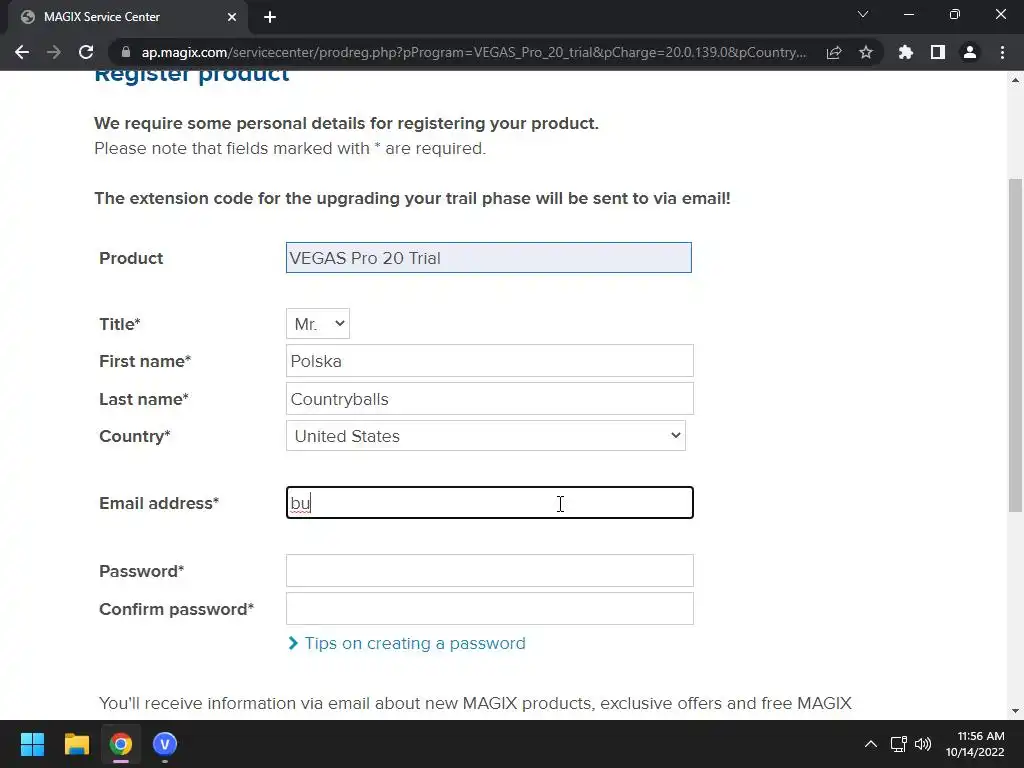Reload the MAGIX Service Center page
The image size is (1024, 768).
pos(86,52)
